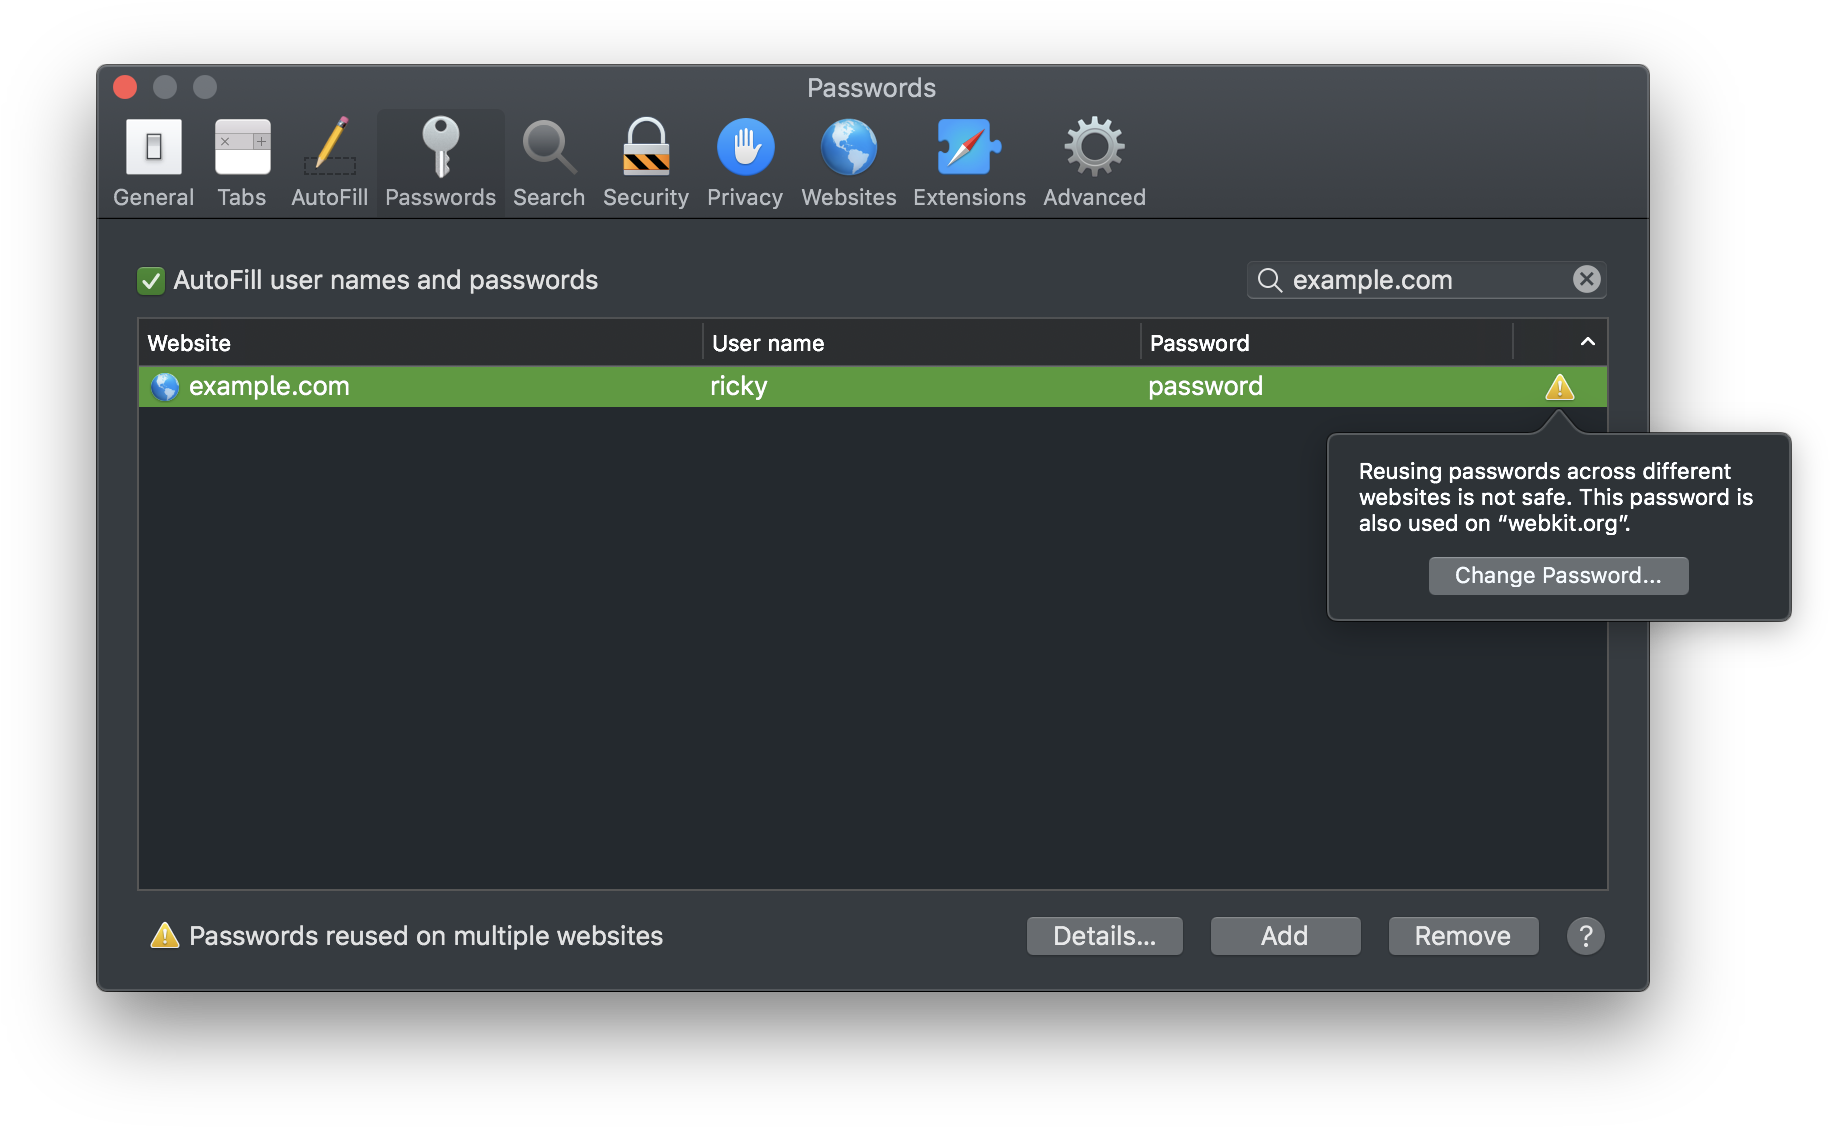Click the search magnifier in search field
The height and width of the screenshot is (1127, 1830).
1269,280
